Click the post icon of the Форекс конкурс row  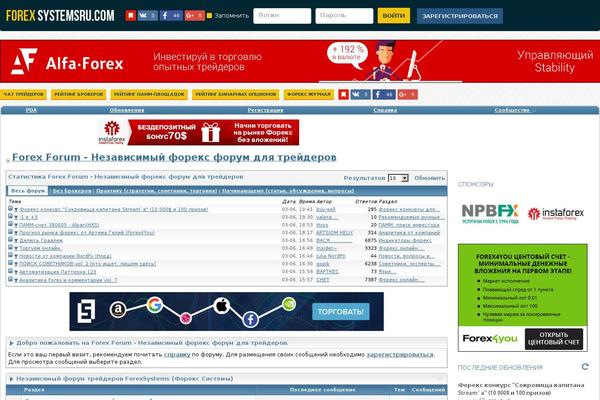pos(10,209)
